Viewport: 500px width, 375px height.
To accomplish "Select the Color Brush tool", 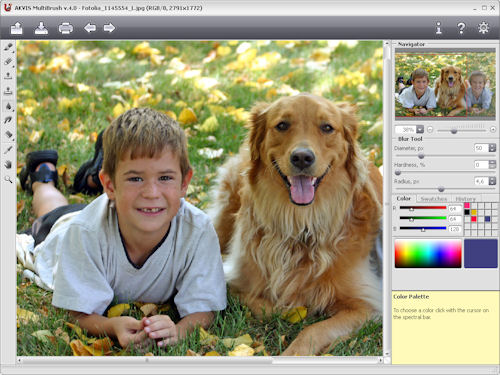I will (x=8, y=47).
